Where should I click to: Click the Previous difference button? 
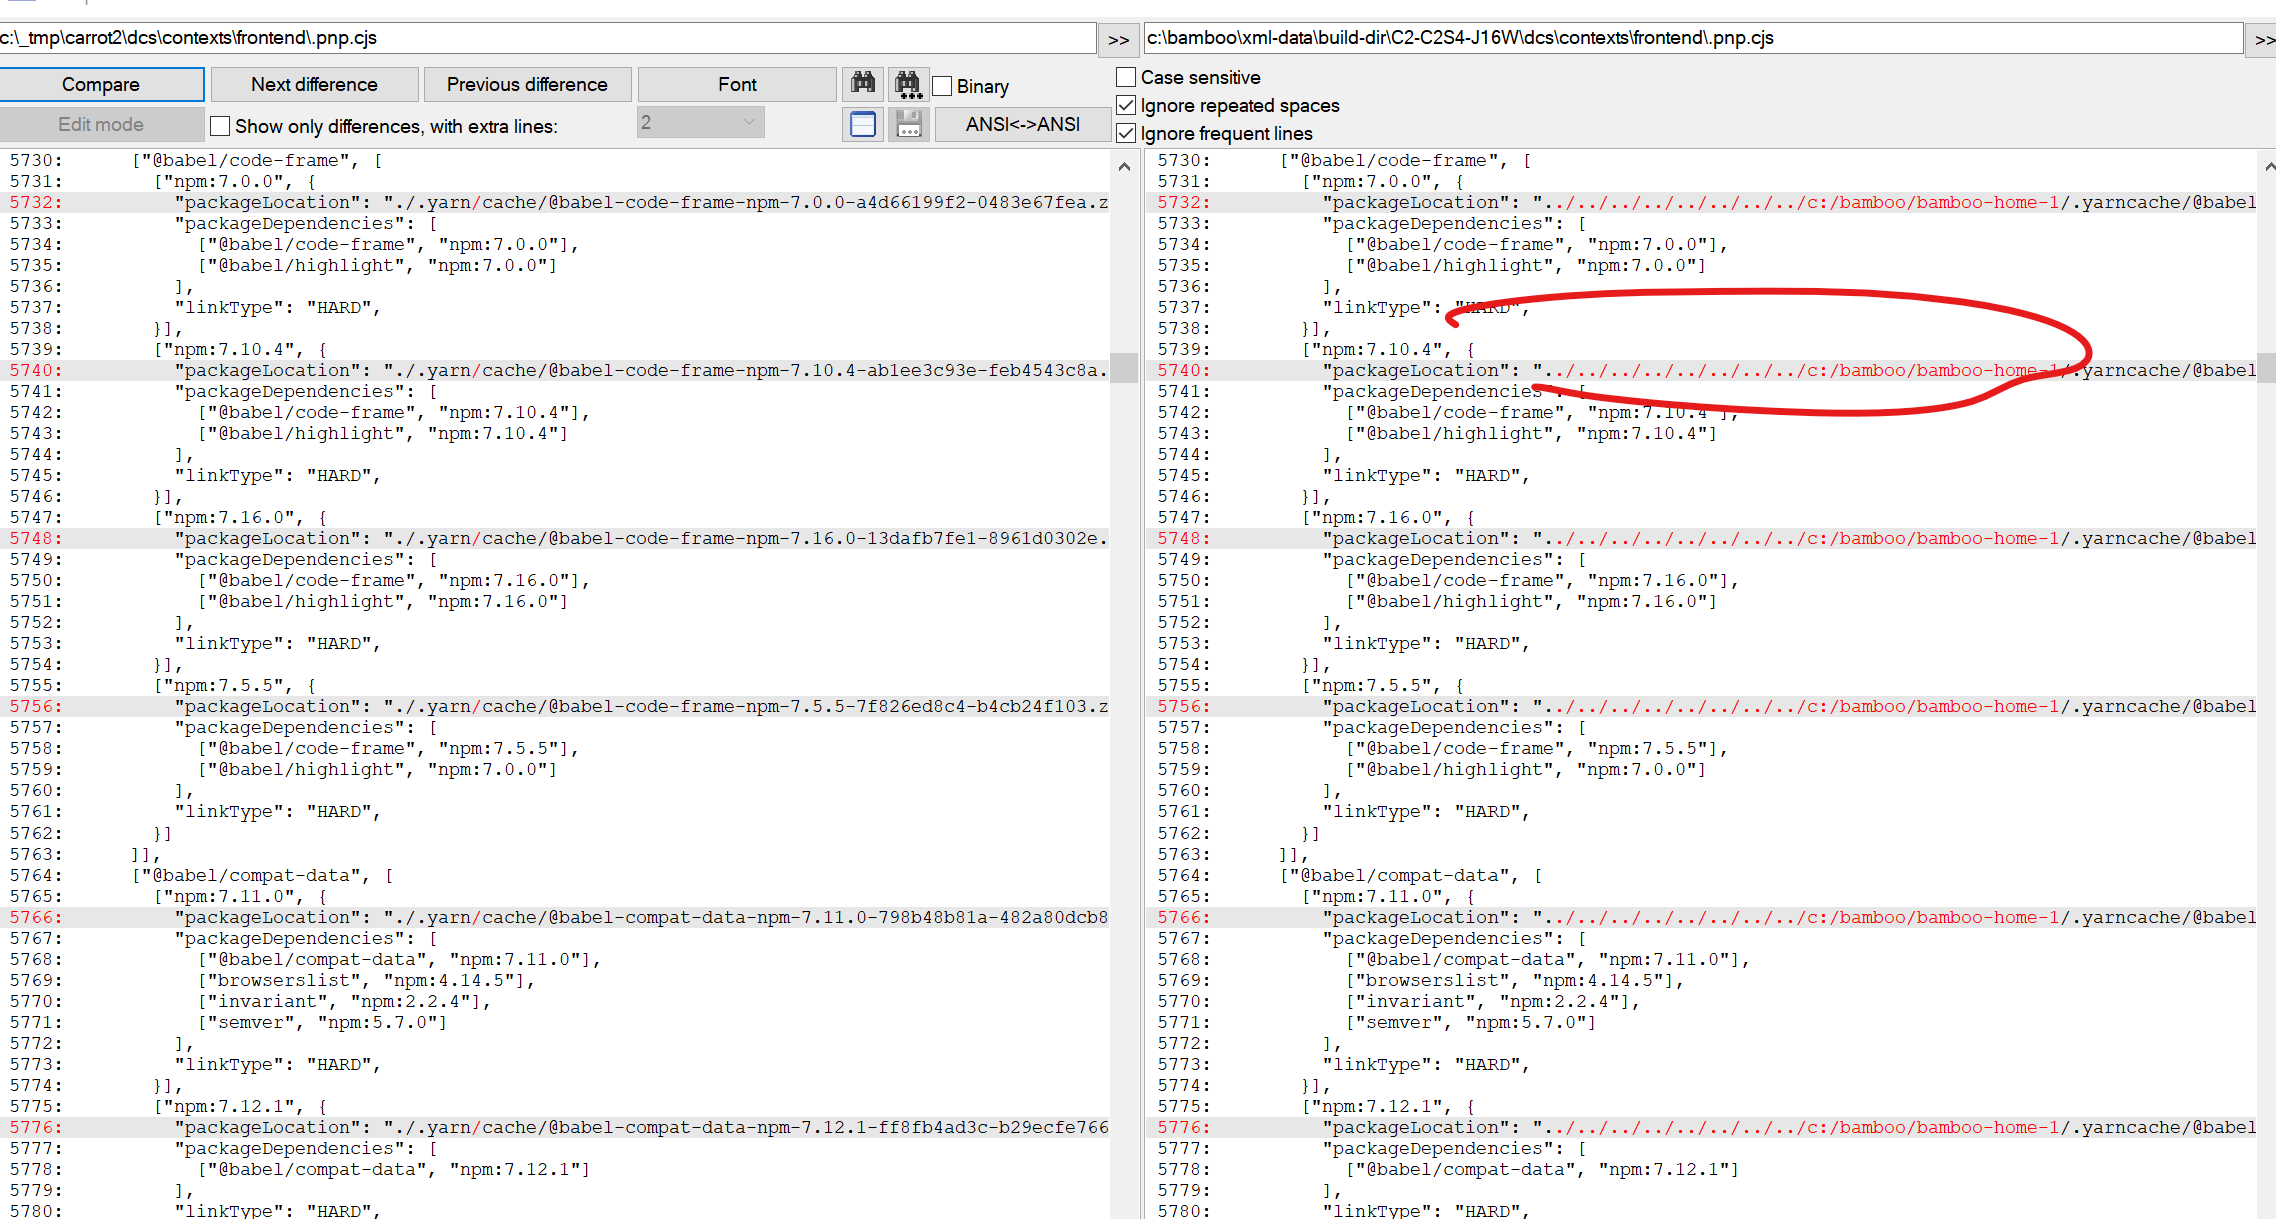coord(527,84)
